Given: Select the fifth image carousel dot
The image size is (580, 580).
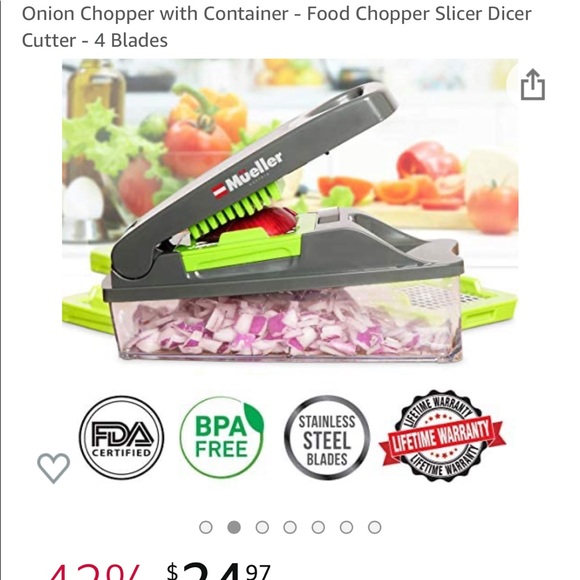Looking at the screenshot, I should tap(318, 527).
